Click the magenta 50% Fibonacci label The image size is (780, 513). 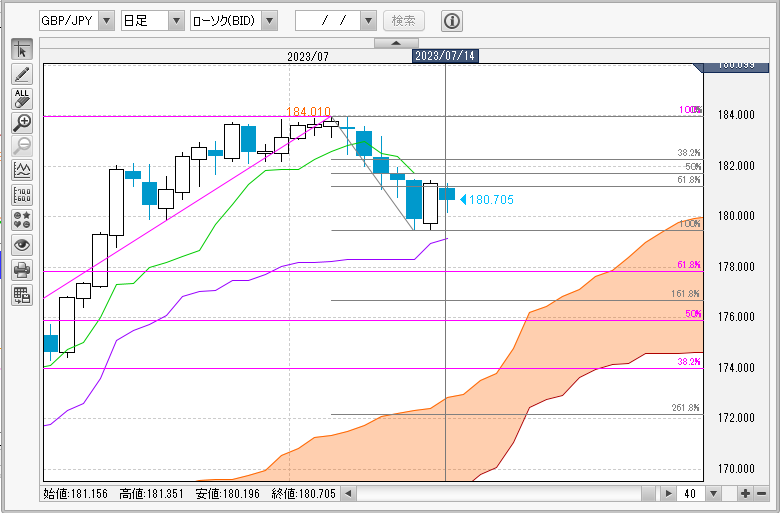pos(693,313)
